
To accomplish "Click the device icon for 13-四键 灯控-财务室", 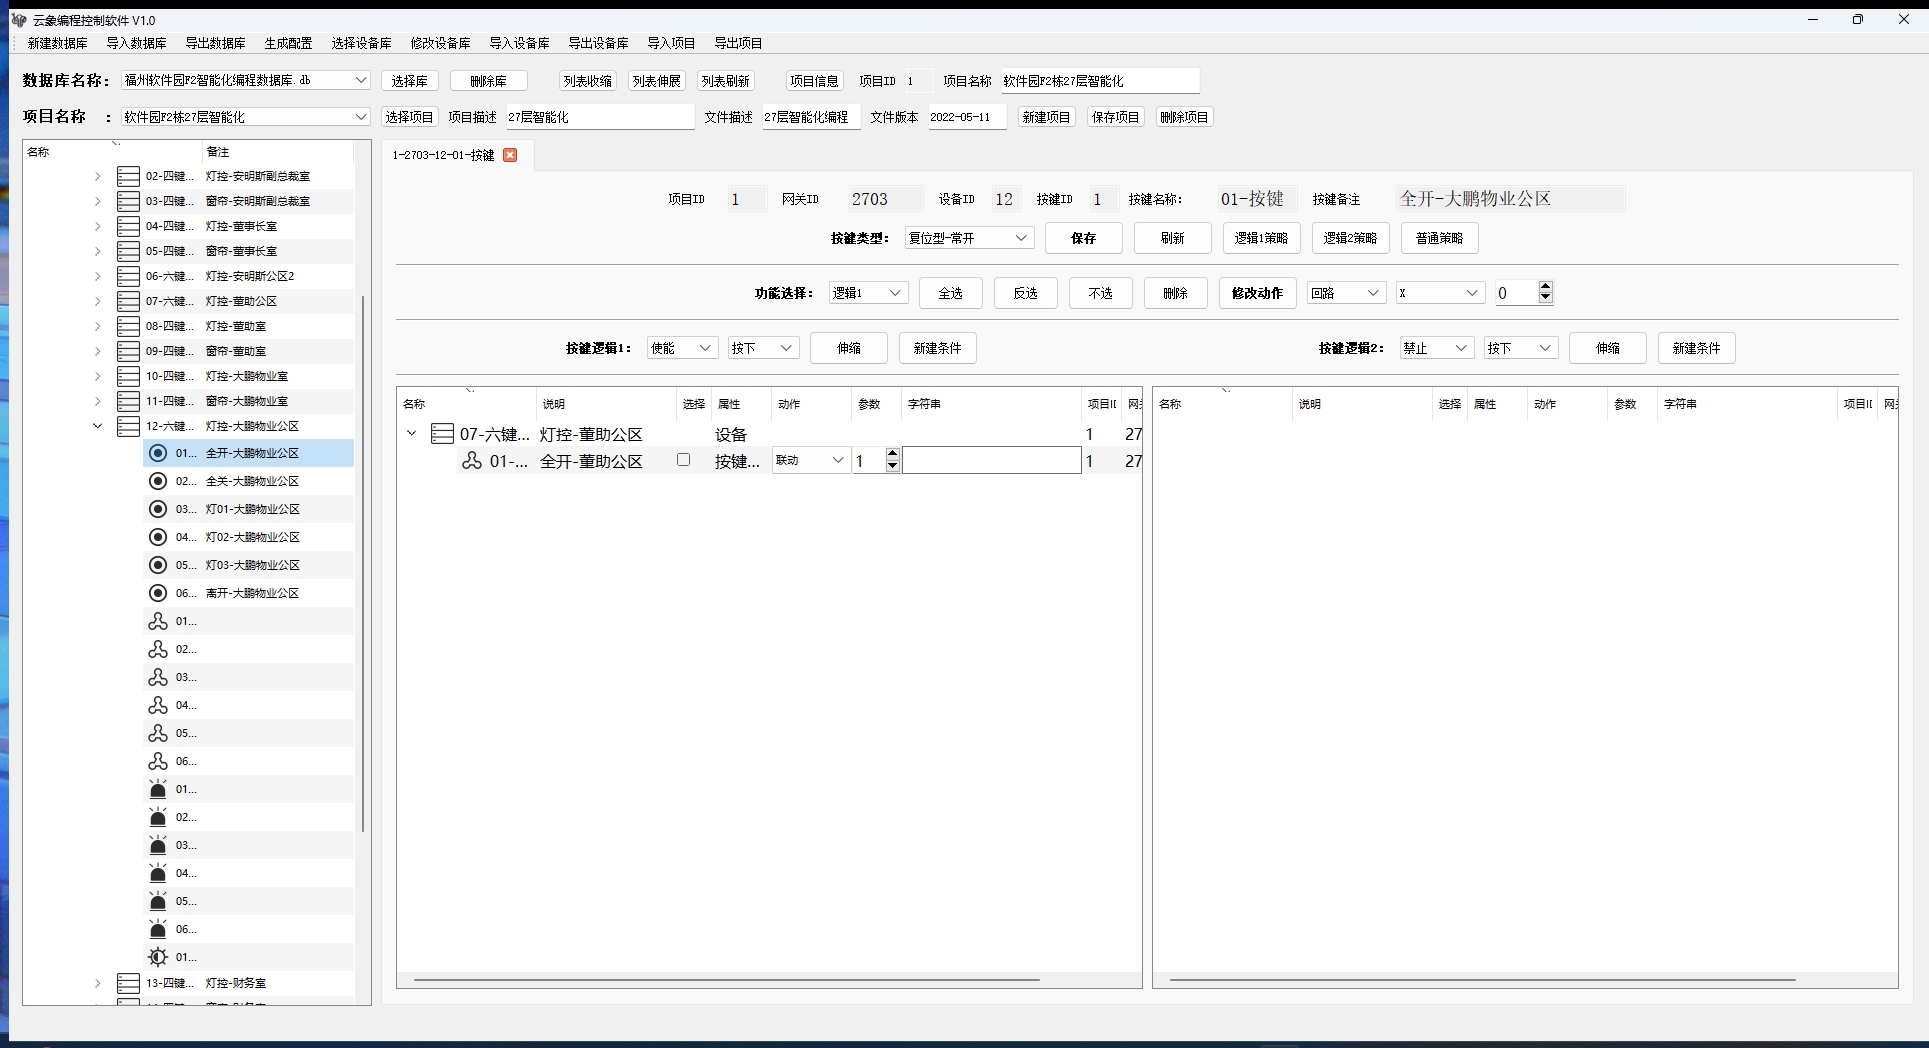I will (x=128, y=983).
